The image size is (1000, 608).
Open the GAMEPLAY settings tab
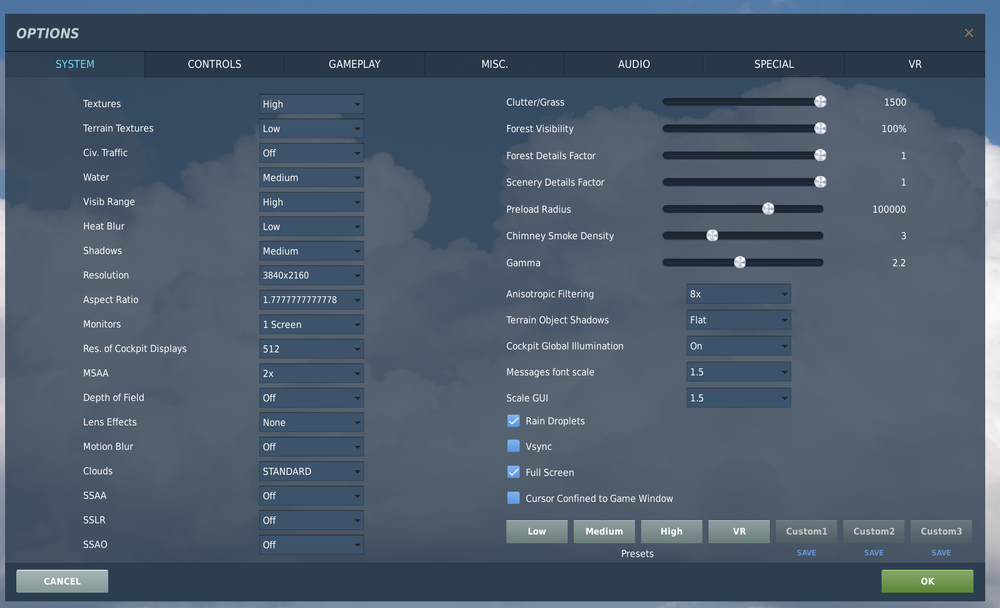point(353,64)
